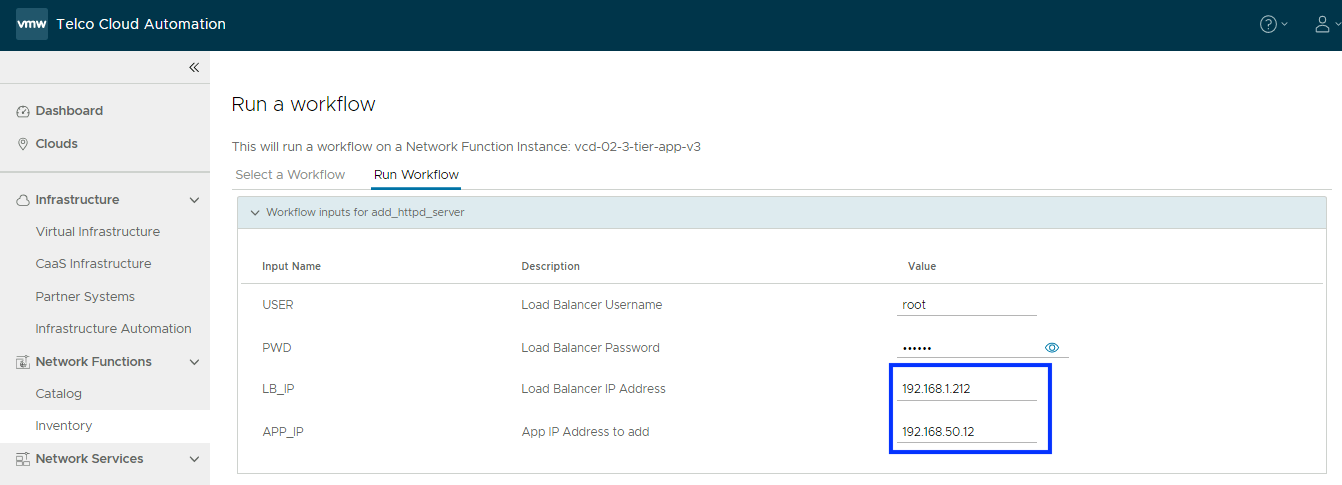Collapse the sidebar with double chevron

(x=194, y=67)
